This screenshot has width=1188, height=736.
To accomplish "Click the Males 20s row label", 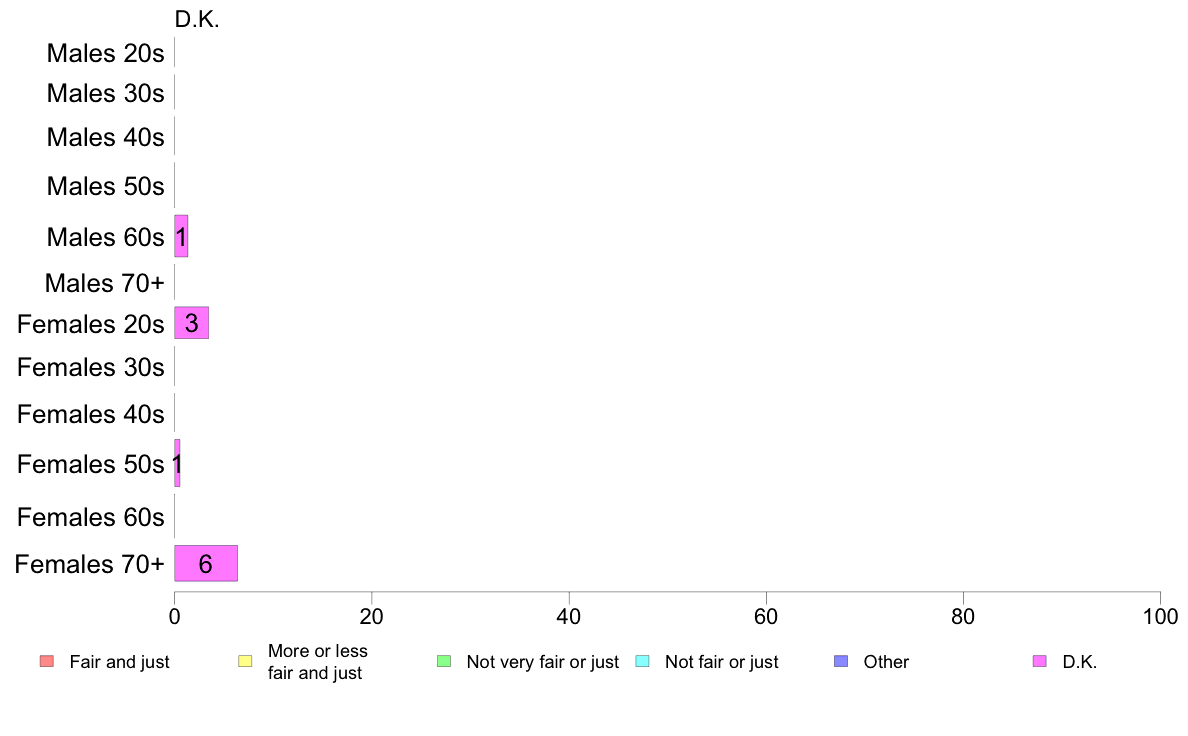I will pos(105,53).
